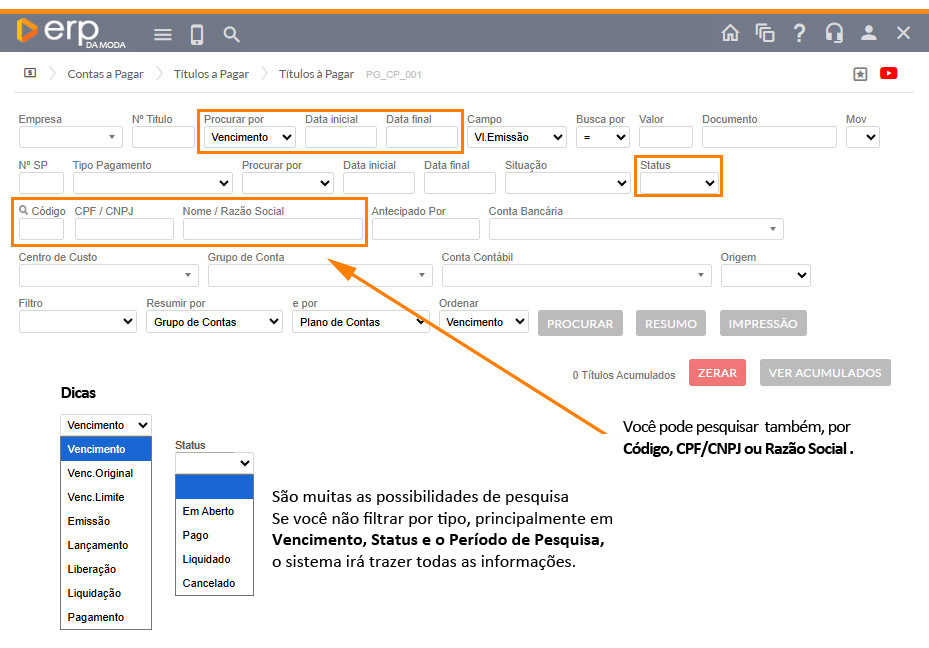Screen dimensions: 929x648
Task: Click the Nome / Razão Social field
Action: click(272, 229)
